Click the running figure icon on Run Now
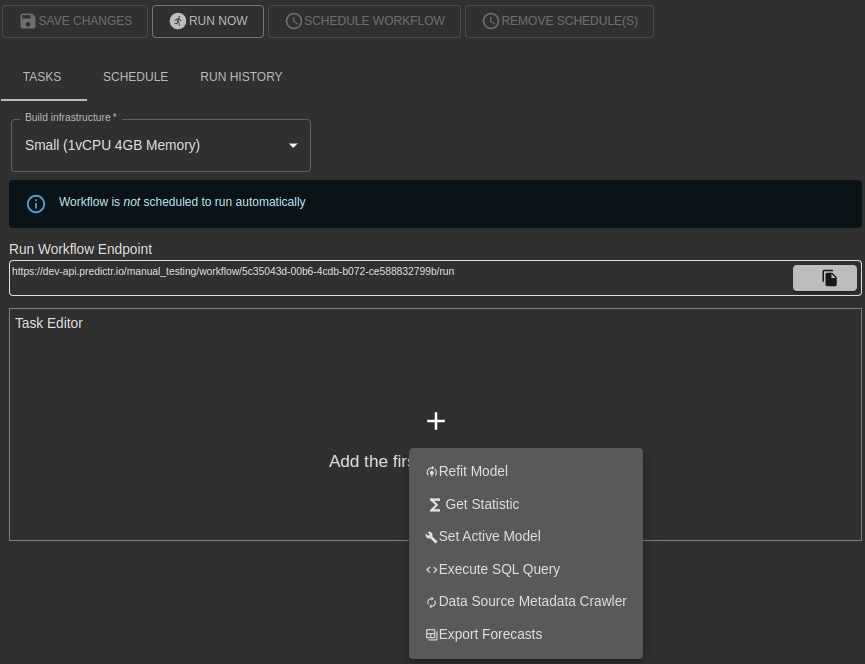This screenshot has width=865, height=664. (x=178, y=21)
